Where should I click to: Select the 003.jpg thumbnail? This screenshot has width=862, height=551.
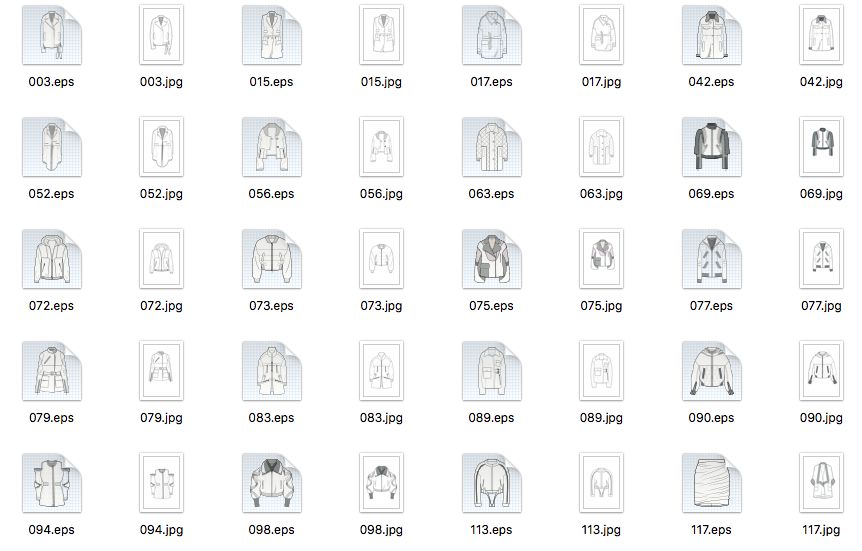click(162, 35)
